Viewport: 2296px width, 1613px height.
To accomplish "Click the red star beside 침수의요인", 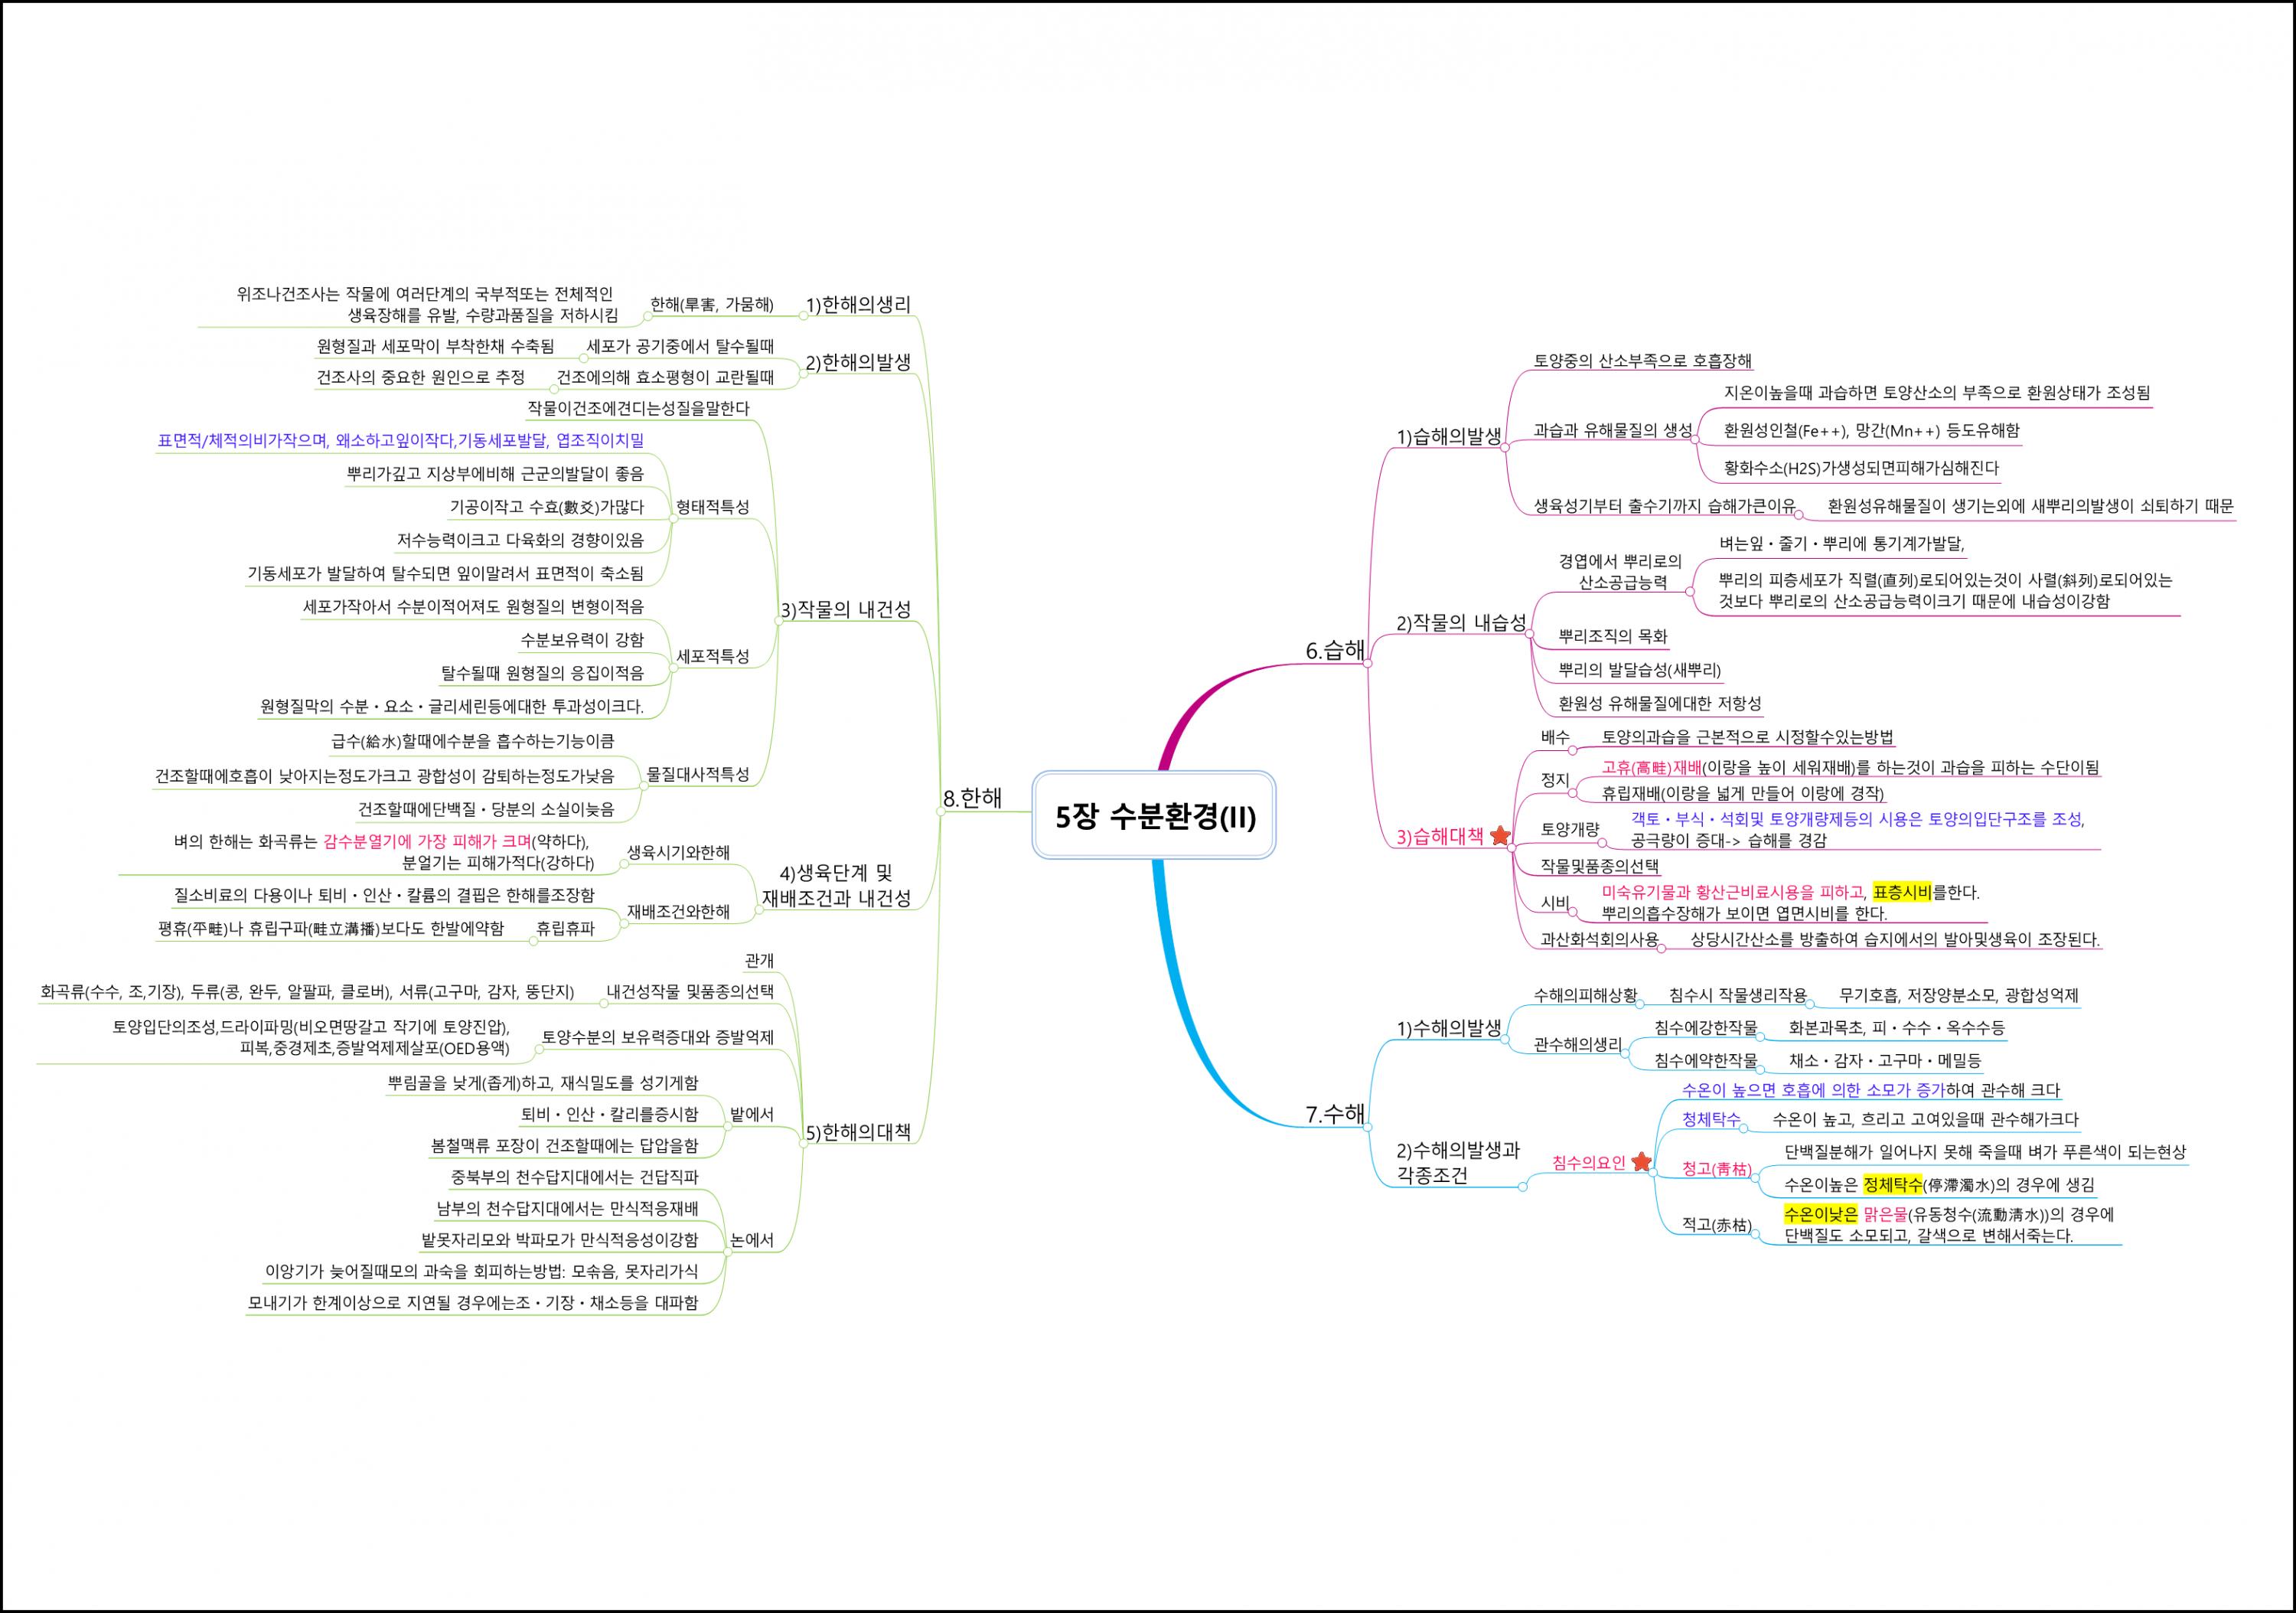I will (1641, 1162).
